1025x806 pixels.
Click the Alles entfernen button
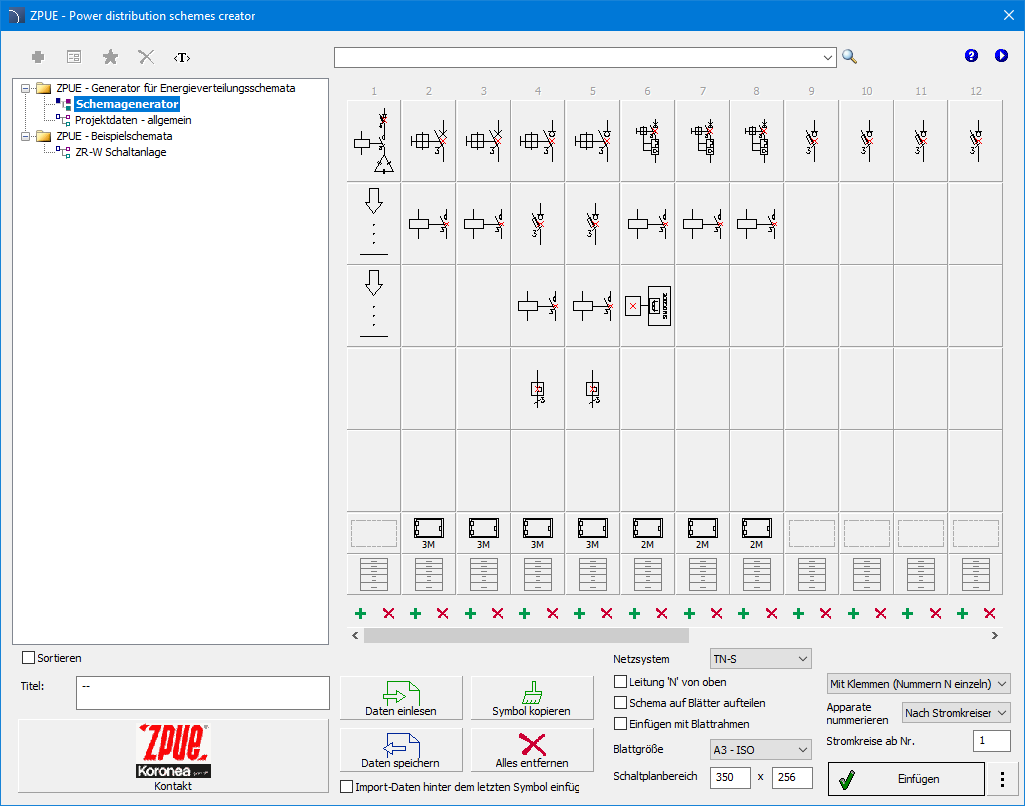click(531, 750)
